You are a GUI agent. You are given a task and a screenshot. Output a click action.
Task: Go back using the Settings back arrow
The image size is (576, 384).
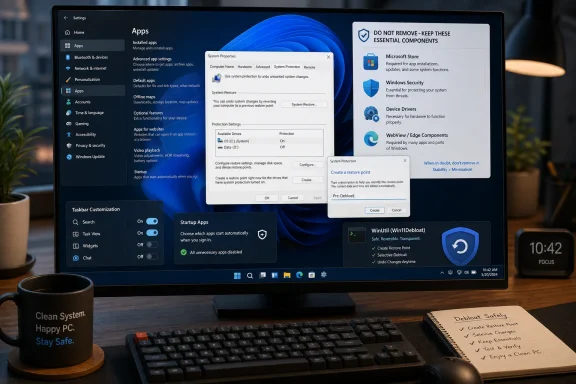[66, 18]
